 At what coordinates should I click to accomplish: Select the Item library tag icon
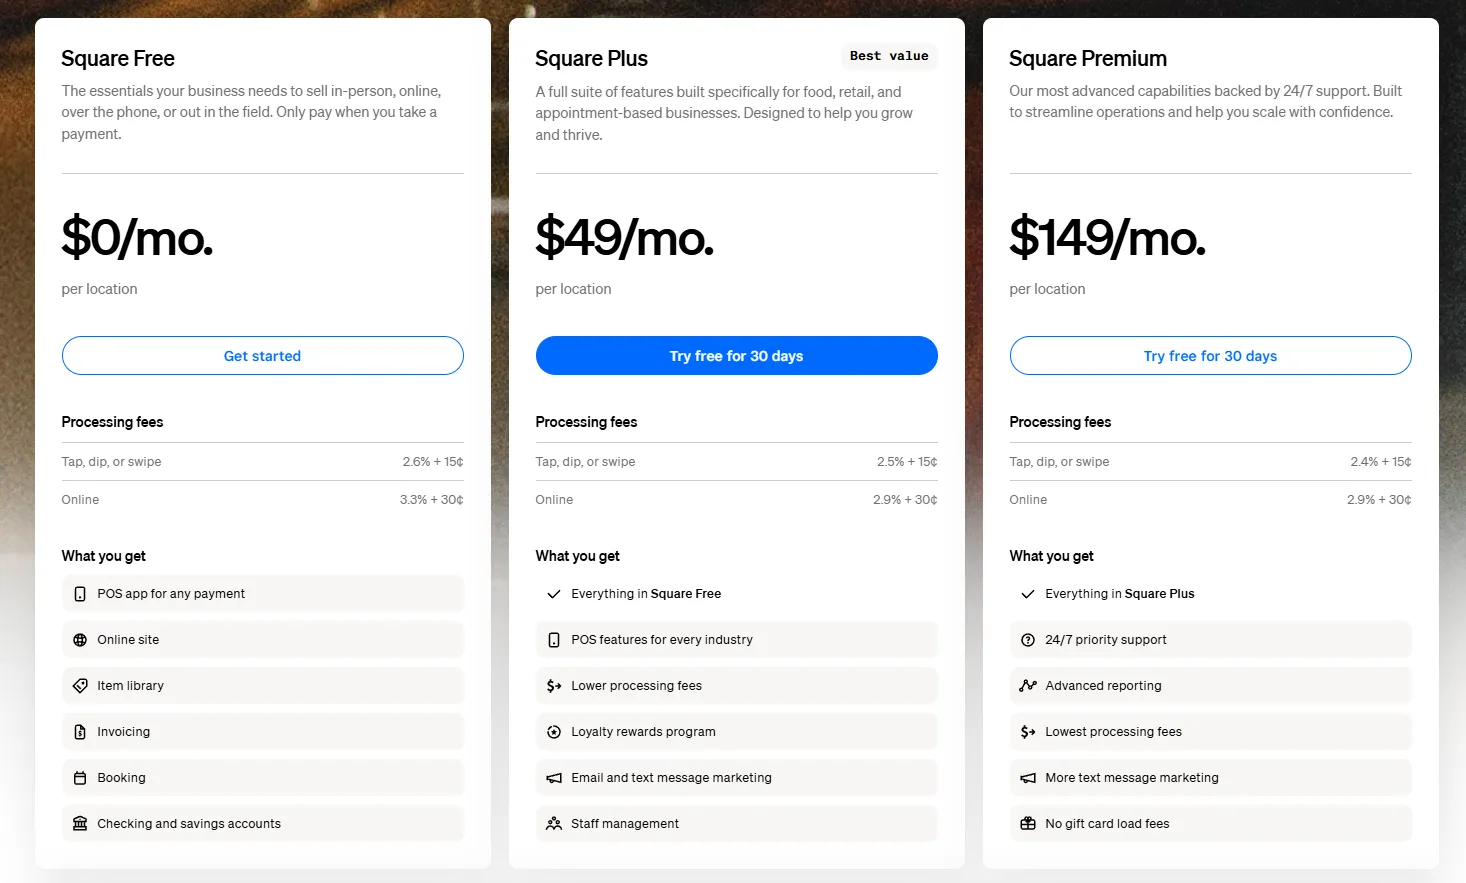coord(80,685)
